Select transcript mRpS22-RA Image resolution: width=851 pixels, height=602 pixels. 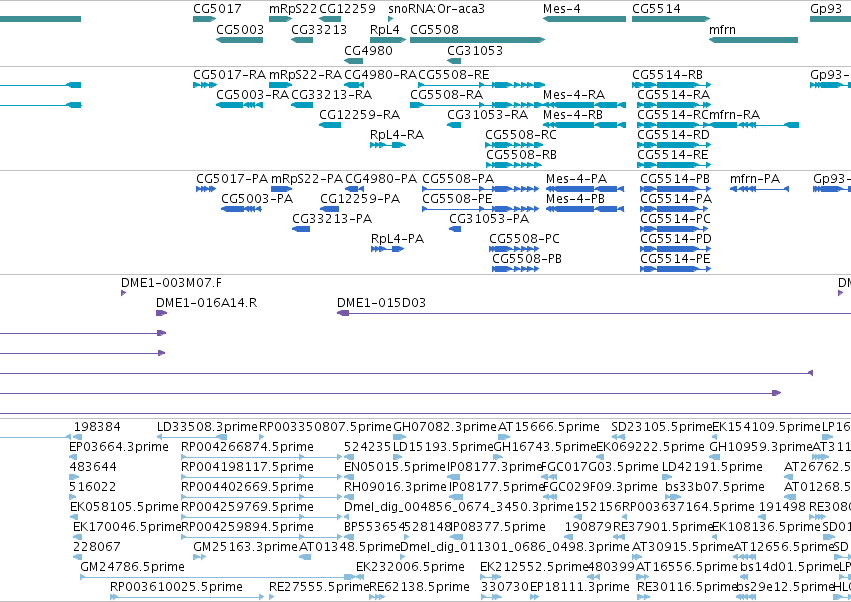tap(280, 85)
